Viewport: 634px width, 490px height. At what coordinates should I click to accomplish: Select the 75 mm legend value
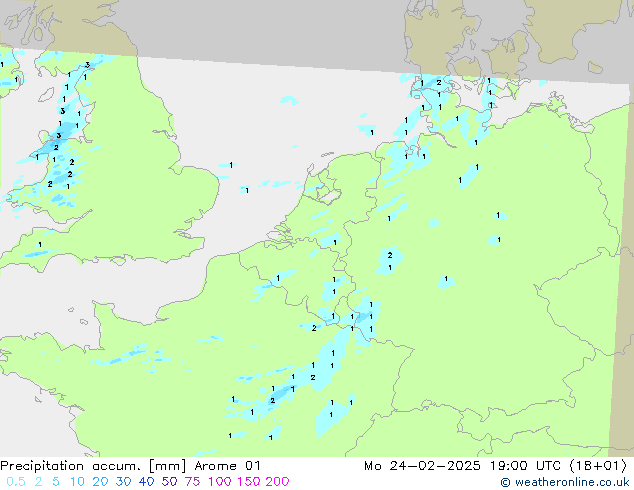pos(192,482)
